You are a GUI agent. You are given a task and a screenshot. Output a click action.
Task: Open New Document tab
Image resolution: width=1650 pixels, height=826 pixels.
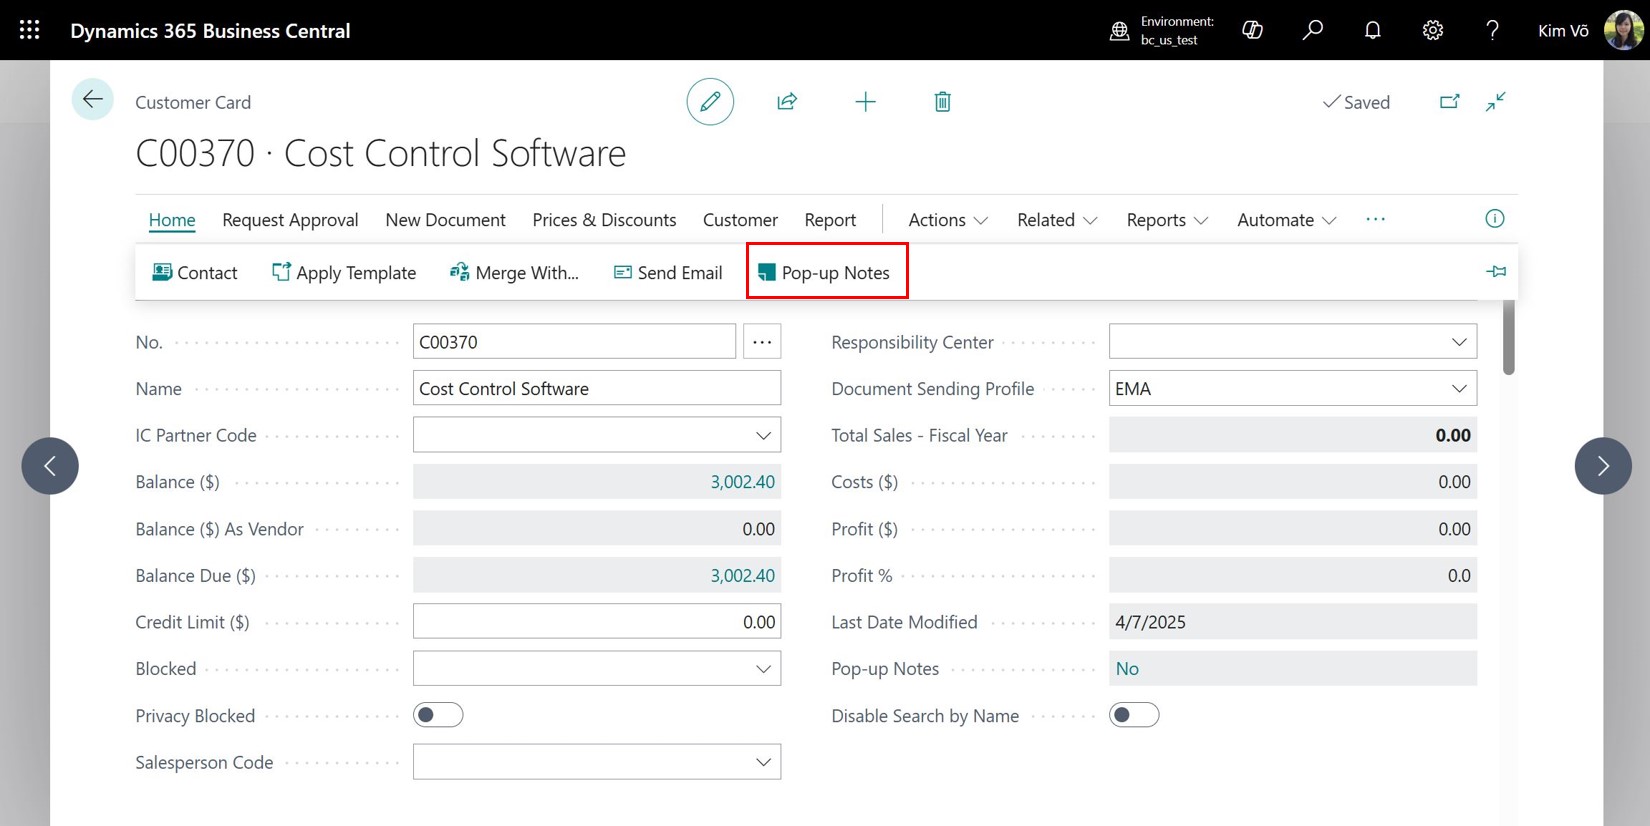[x=445, y=219]
